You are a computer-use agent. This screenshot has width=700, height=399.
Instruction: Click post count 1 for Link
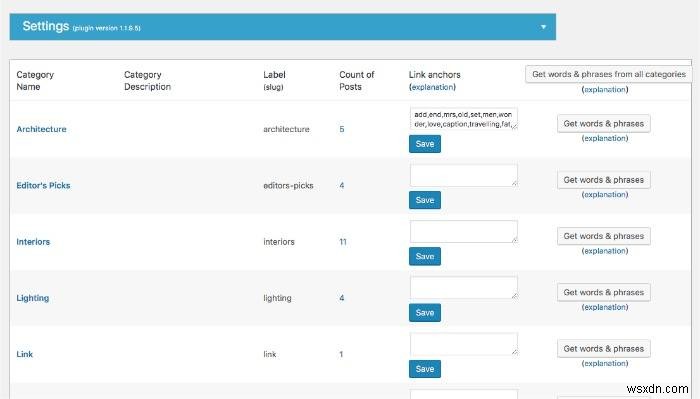tap(341, 354)
